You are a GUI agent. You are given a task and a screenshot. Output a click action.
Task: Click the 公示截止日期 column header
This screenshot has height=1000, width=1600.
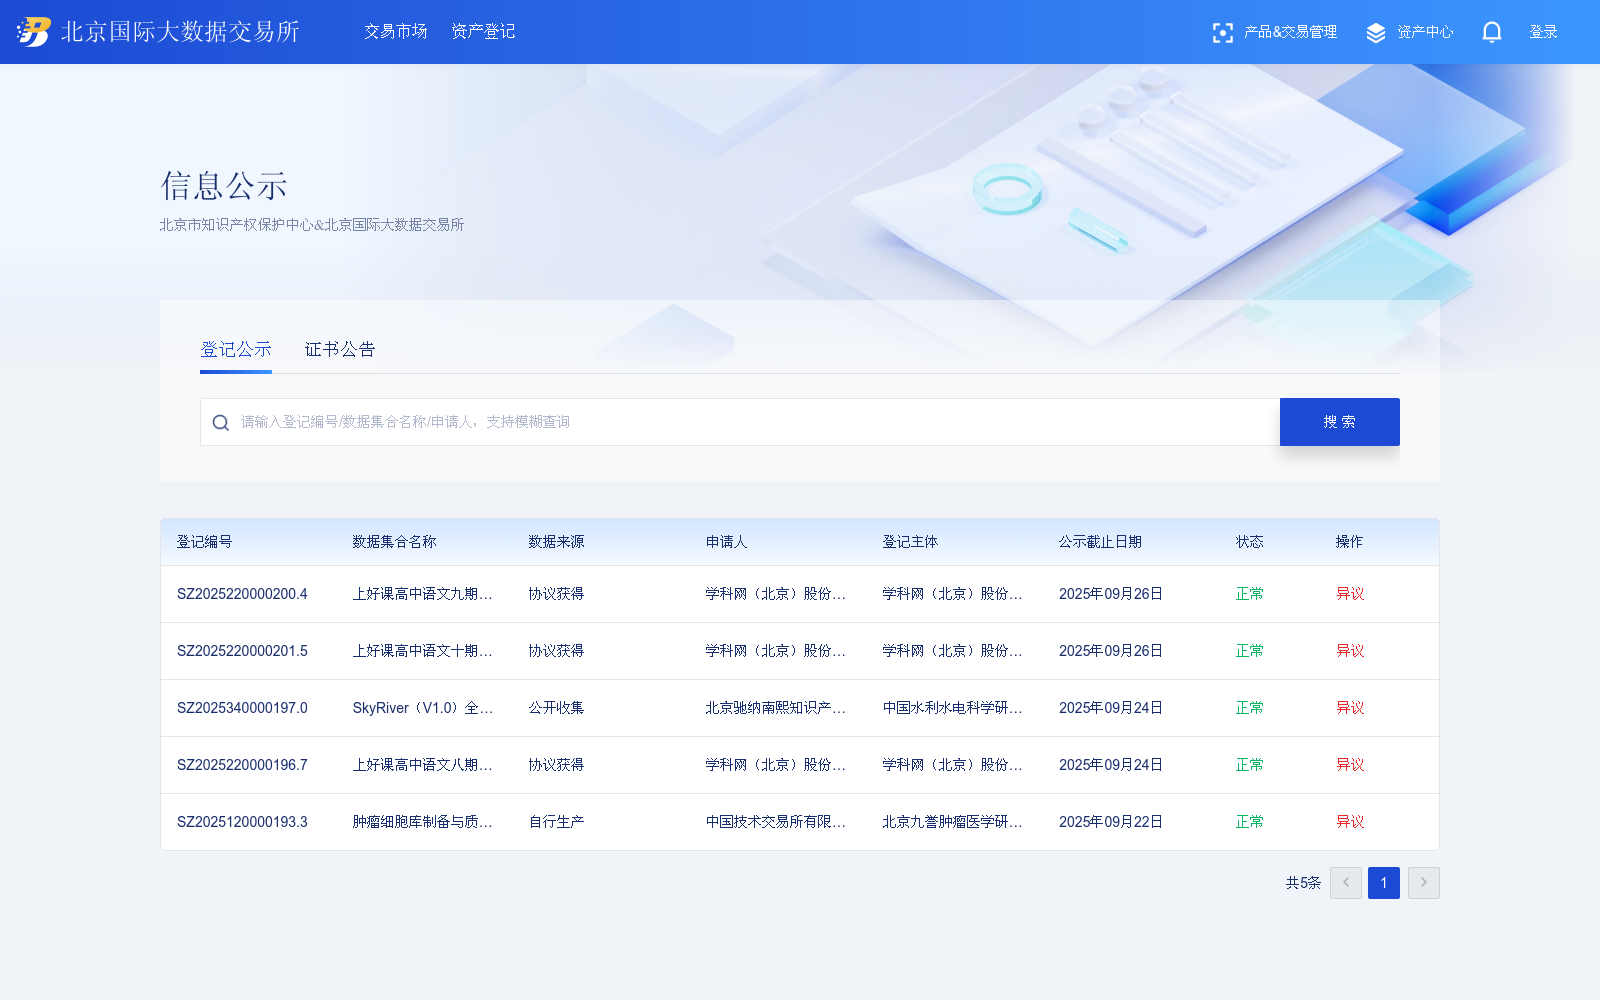(x=1100, y=542)
